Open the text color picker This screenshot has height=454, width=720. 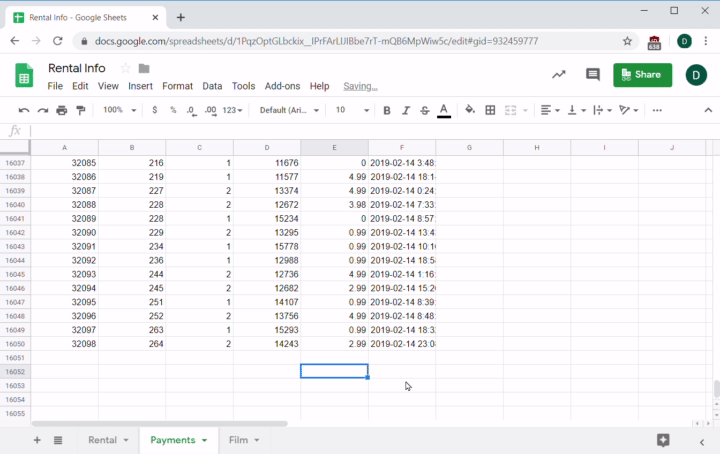444,110
